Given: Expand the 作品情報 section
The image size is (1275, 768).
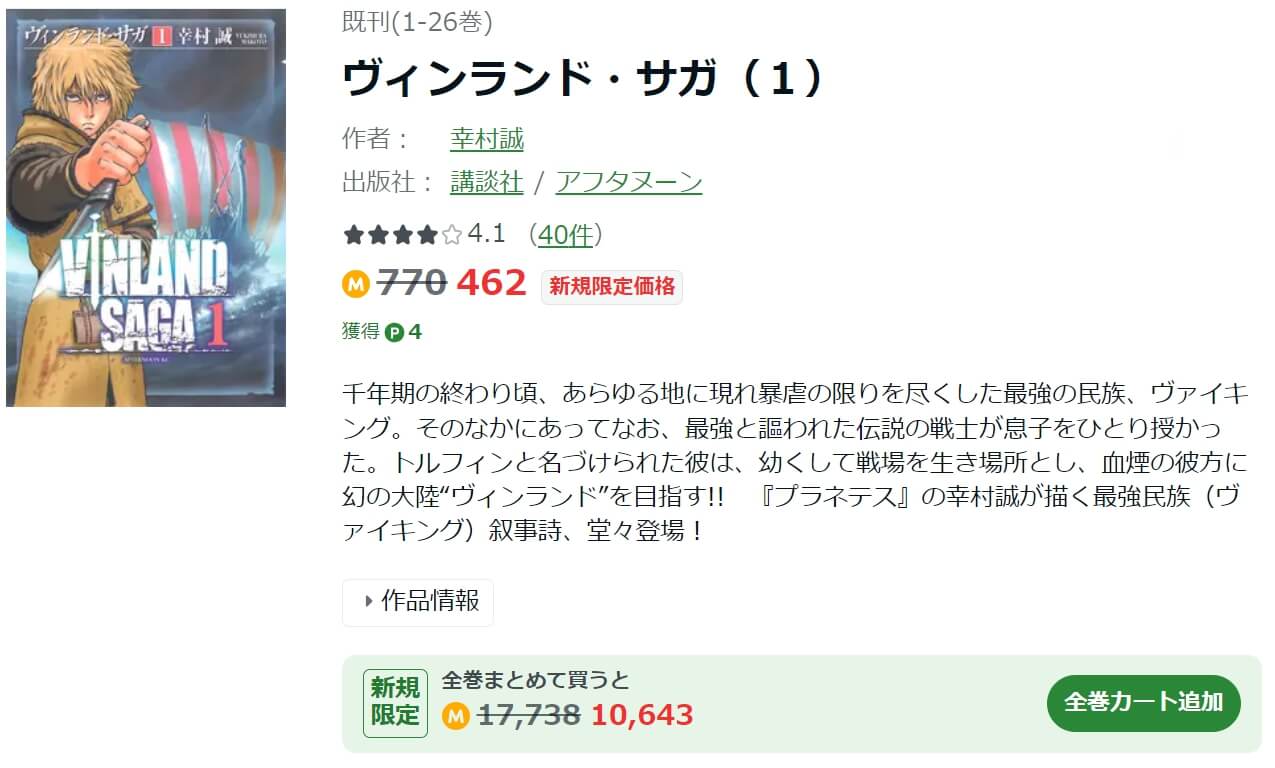Looking at the screenshot, I should pos(418,601).
